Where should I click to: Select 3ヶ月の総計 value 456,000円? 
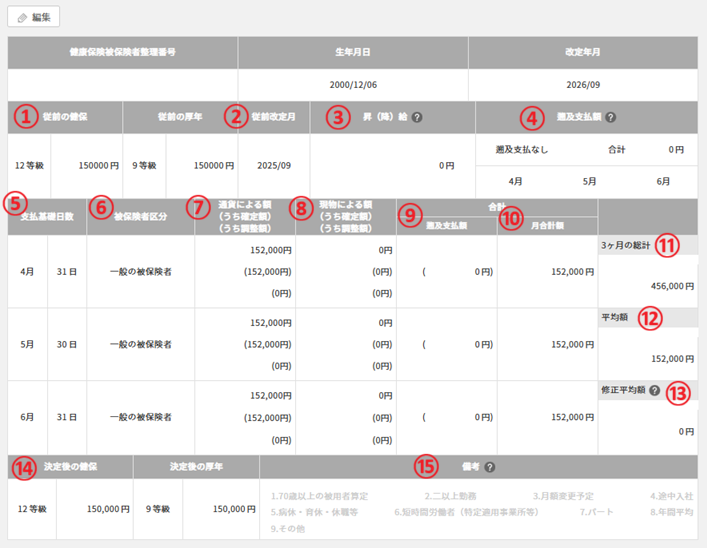[x=672, y=286]
